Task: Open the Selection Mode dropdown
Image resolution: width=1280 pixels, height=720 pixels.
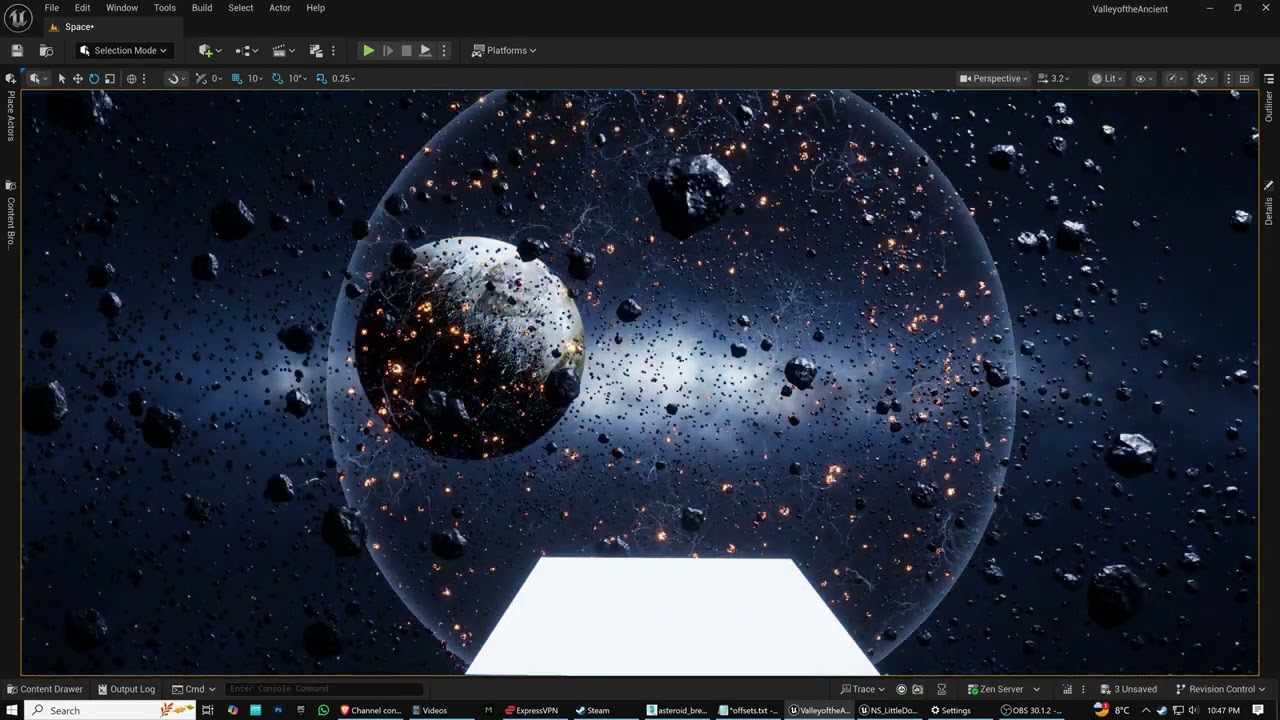Action: pyautogui.click(x=124, y=50)
